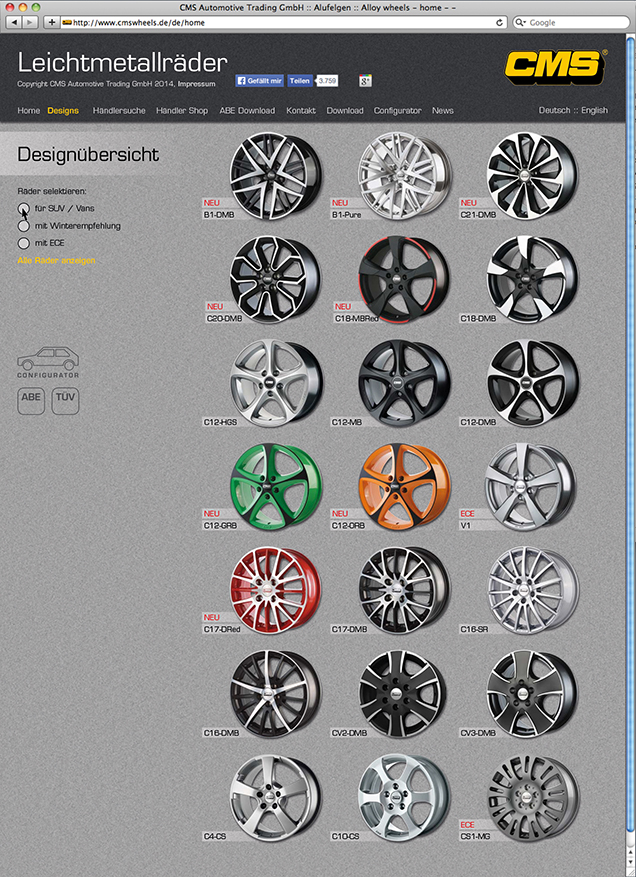
Task: Click 'Alle Räder anzeigen' link
Action: [57, 260]
